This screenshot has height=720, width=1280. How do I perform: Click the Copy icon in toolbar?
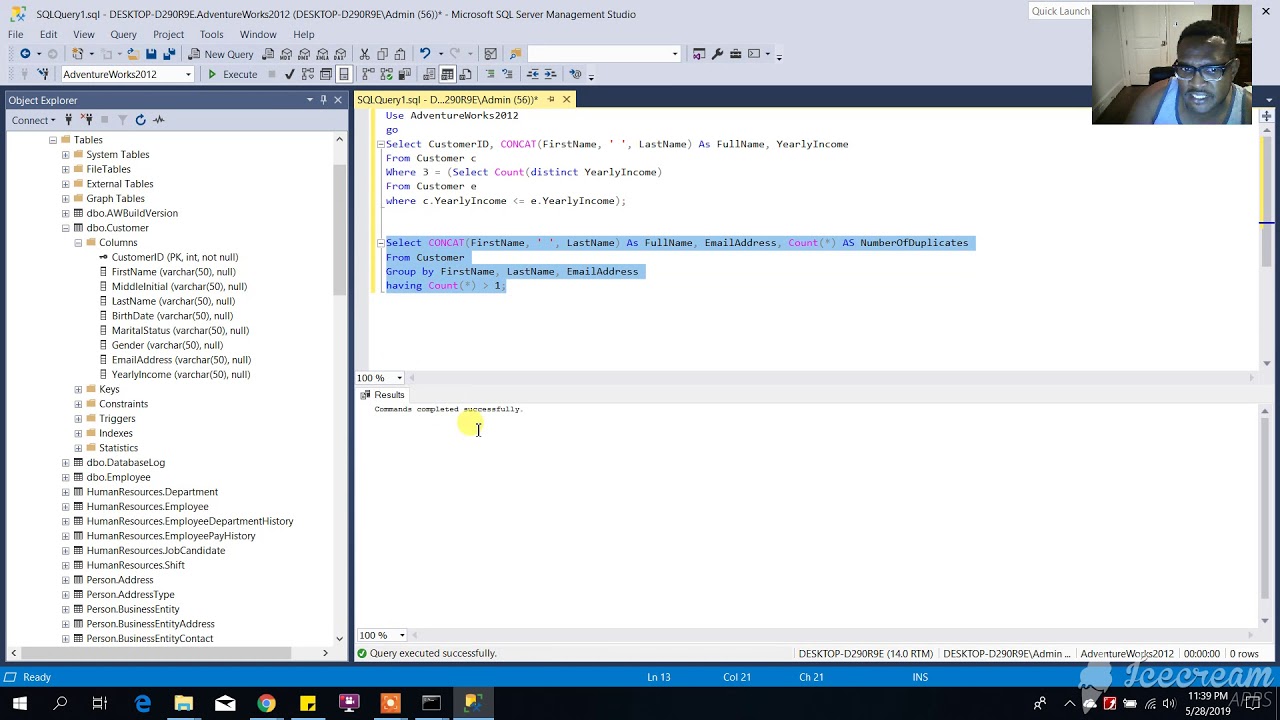383,54
